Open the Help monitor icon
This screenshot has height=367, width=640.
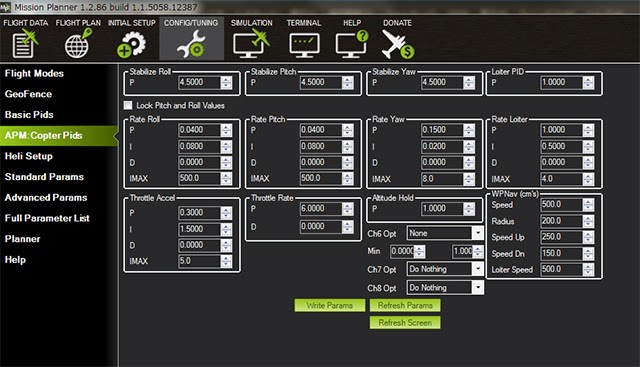pos(351,44)
